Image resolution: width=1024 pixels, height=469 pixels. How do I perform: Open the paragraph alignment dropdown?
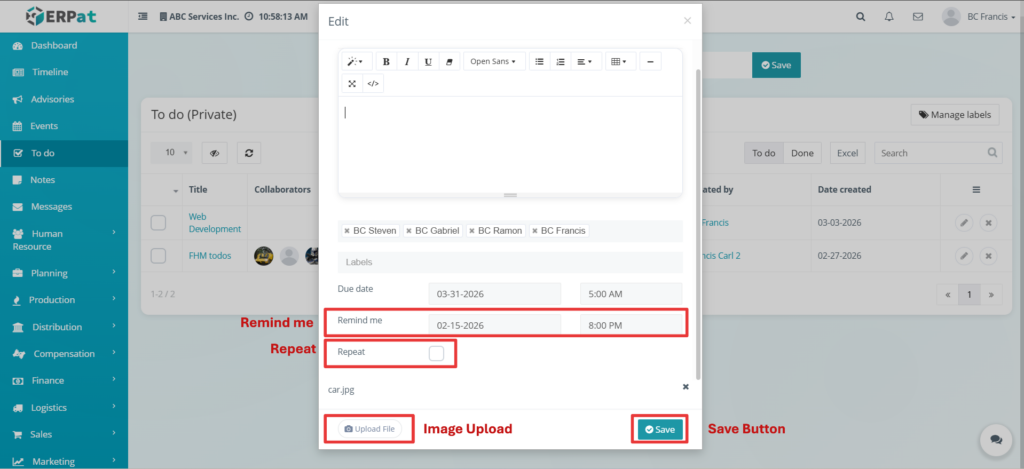(584, 62)
